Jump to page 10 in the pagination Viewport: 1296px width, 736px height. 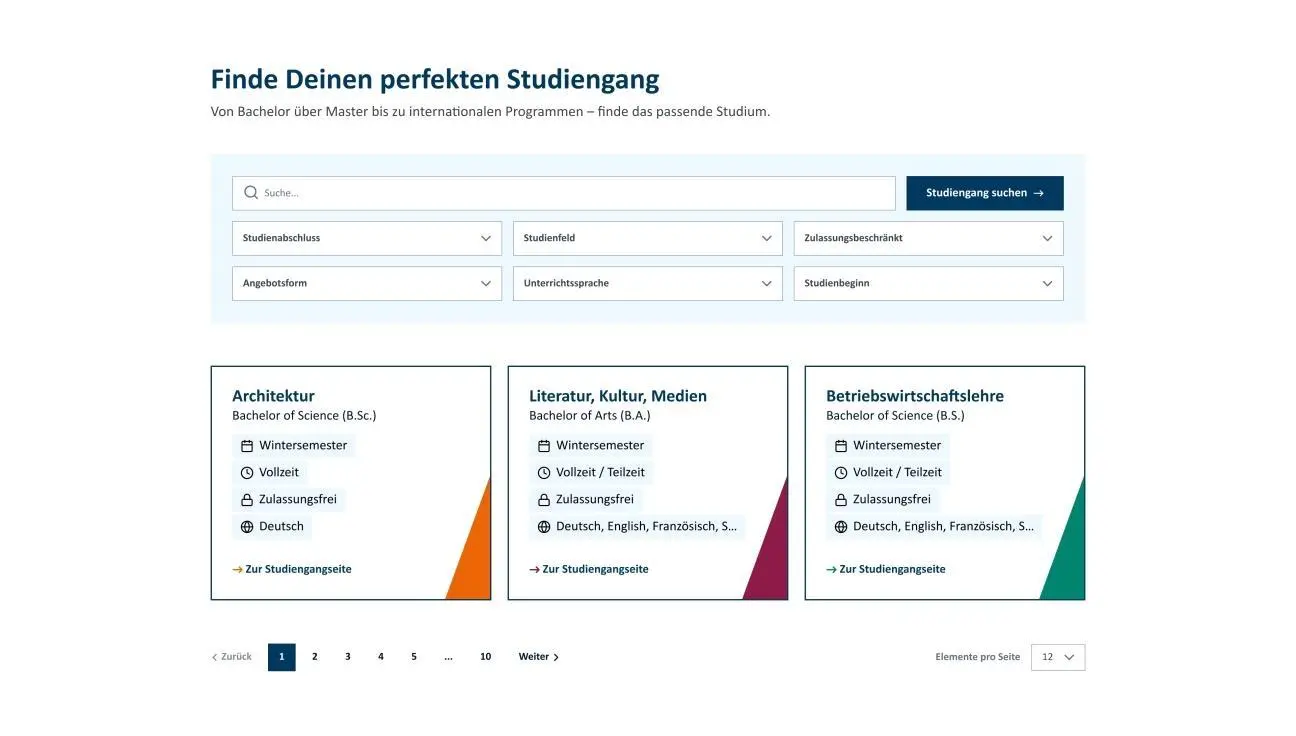(485, 657)
